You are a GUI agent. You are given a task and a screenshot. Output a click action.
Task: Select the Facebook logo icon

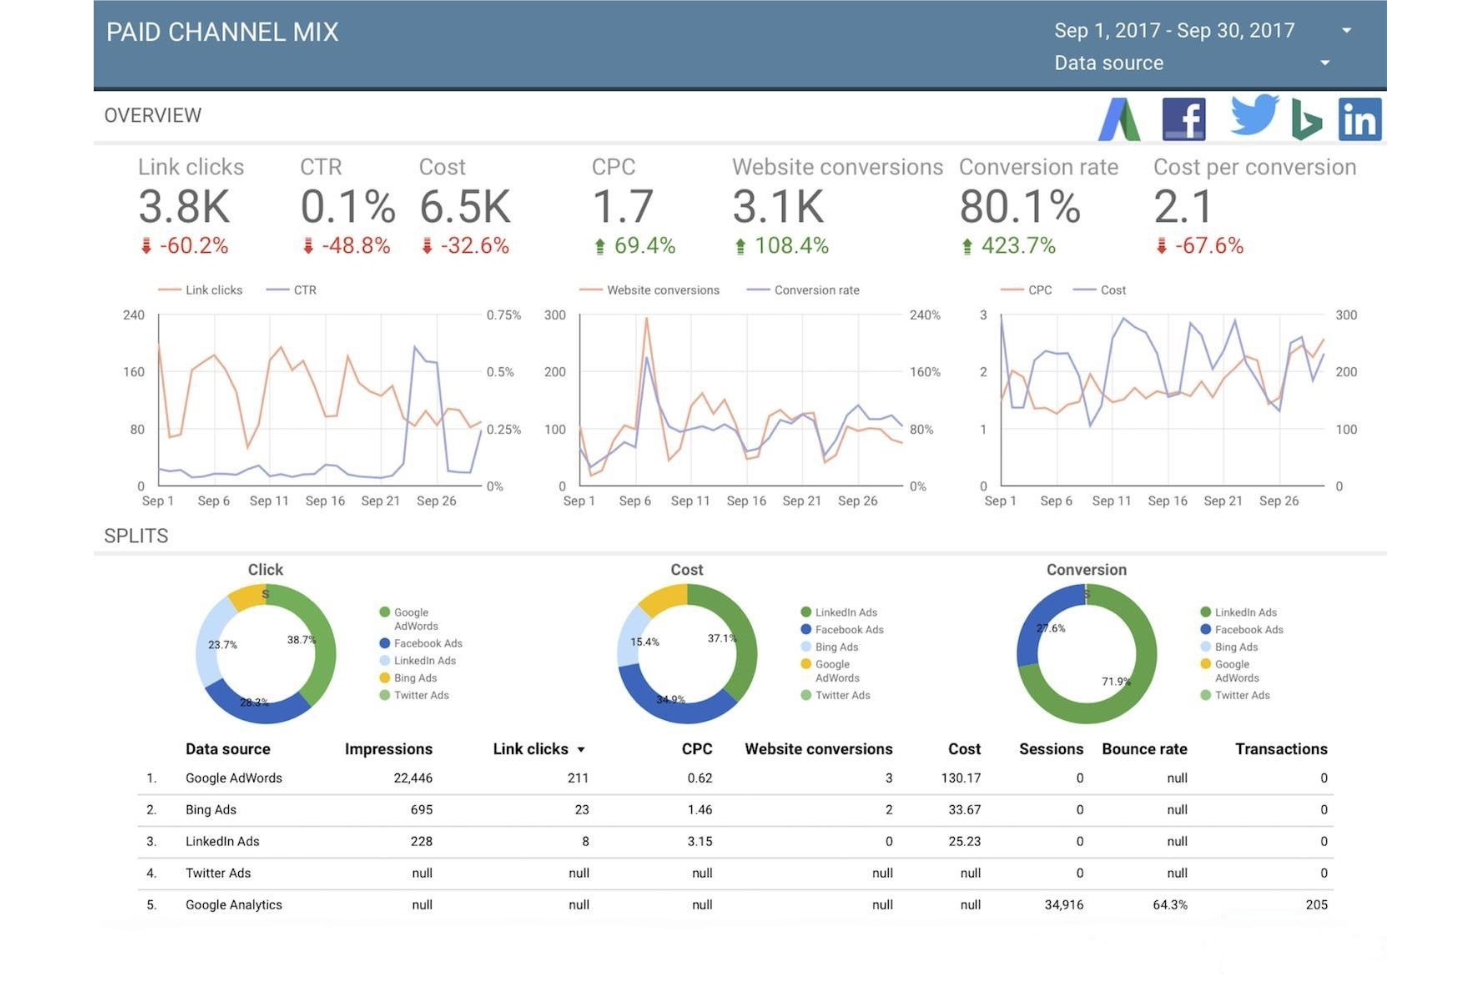(1183, 120)
